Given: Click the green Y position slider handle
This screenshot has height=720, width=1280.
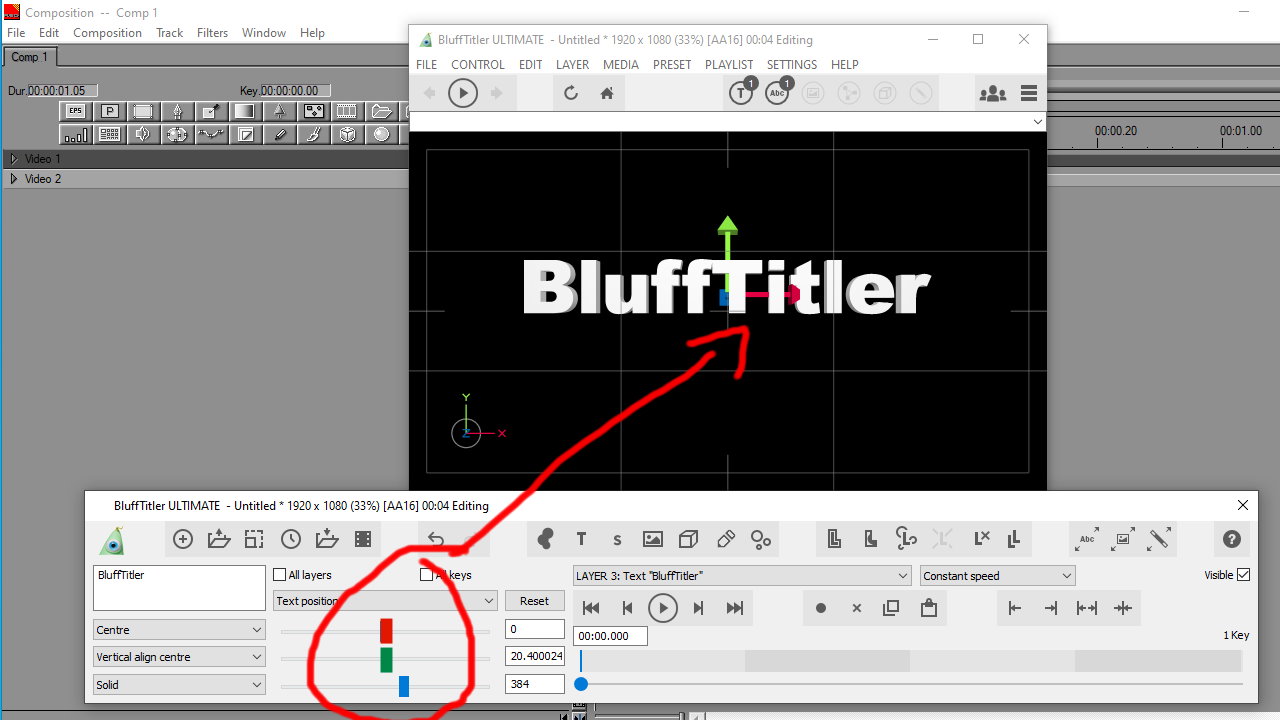Looking at the screenshot, I should coord(386,659).
